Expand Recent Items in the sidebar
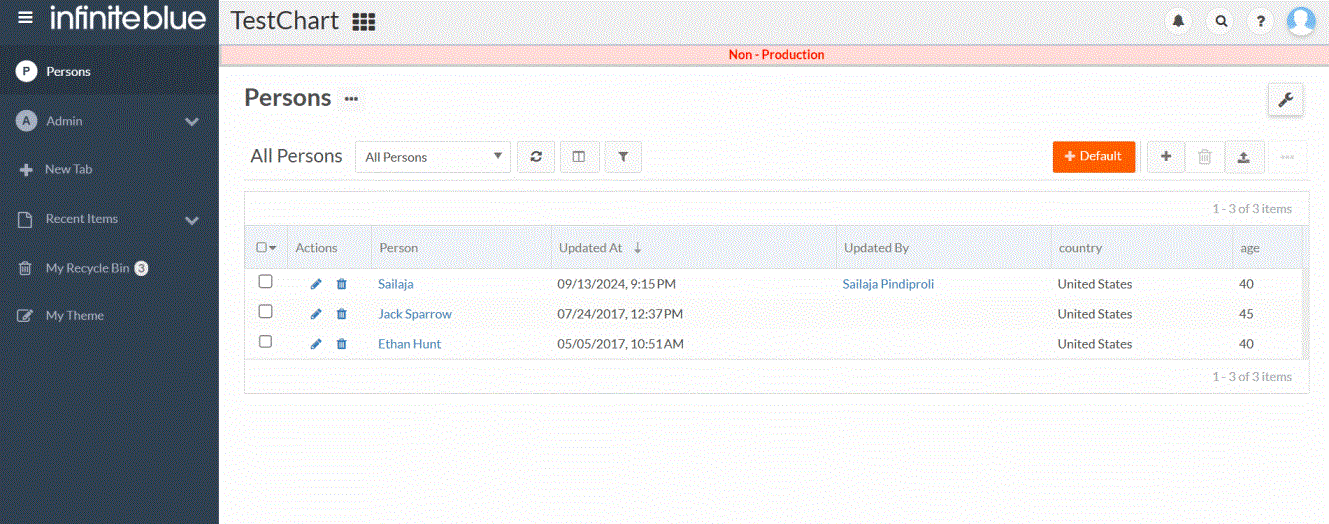This screenshot has height=524, width=1329. [192, 220]
